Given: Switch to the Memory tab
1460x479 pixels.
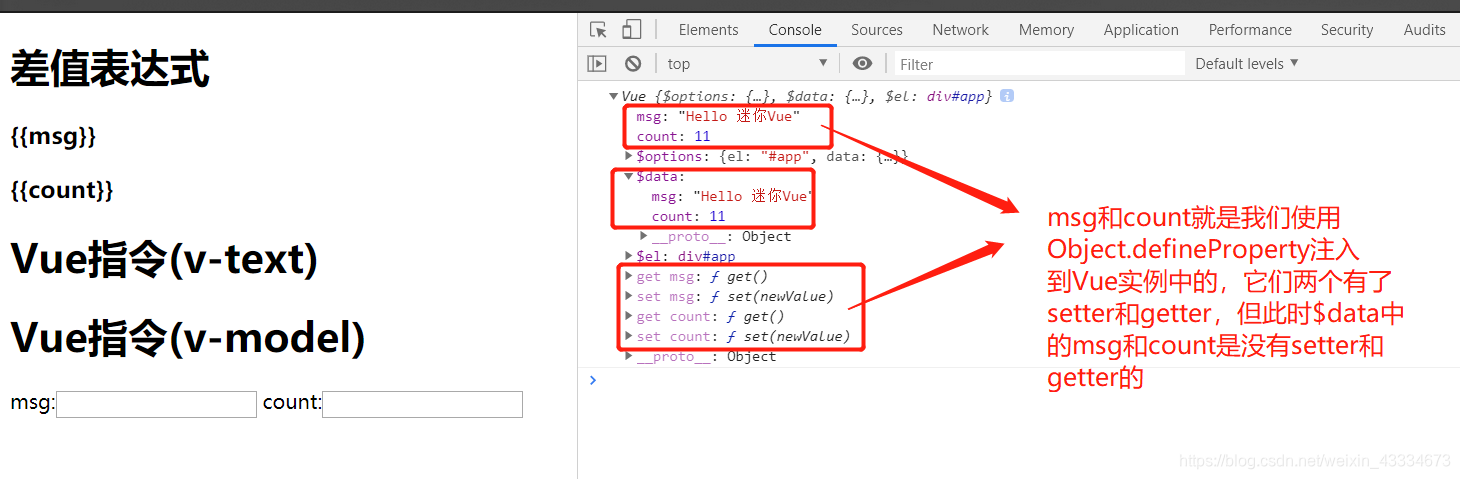Looking at the screenshot, I should (1046, 30).
